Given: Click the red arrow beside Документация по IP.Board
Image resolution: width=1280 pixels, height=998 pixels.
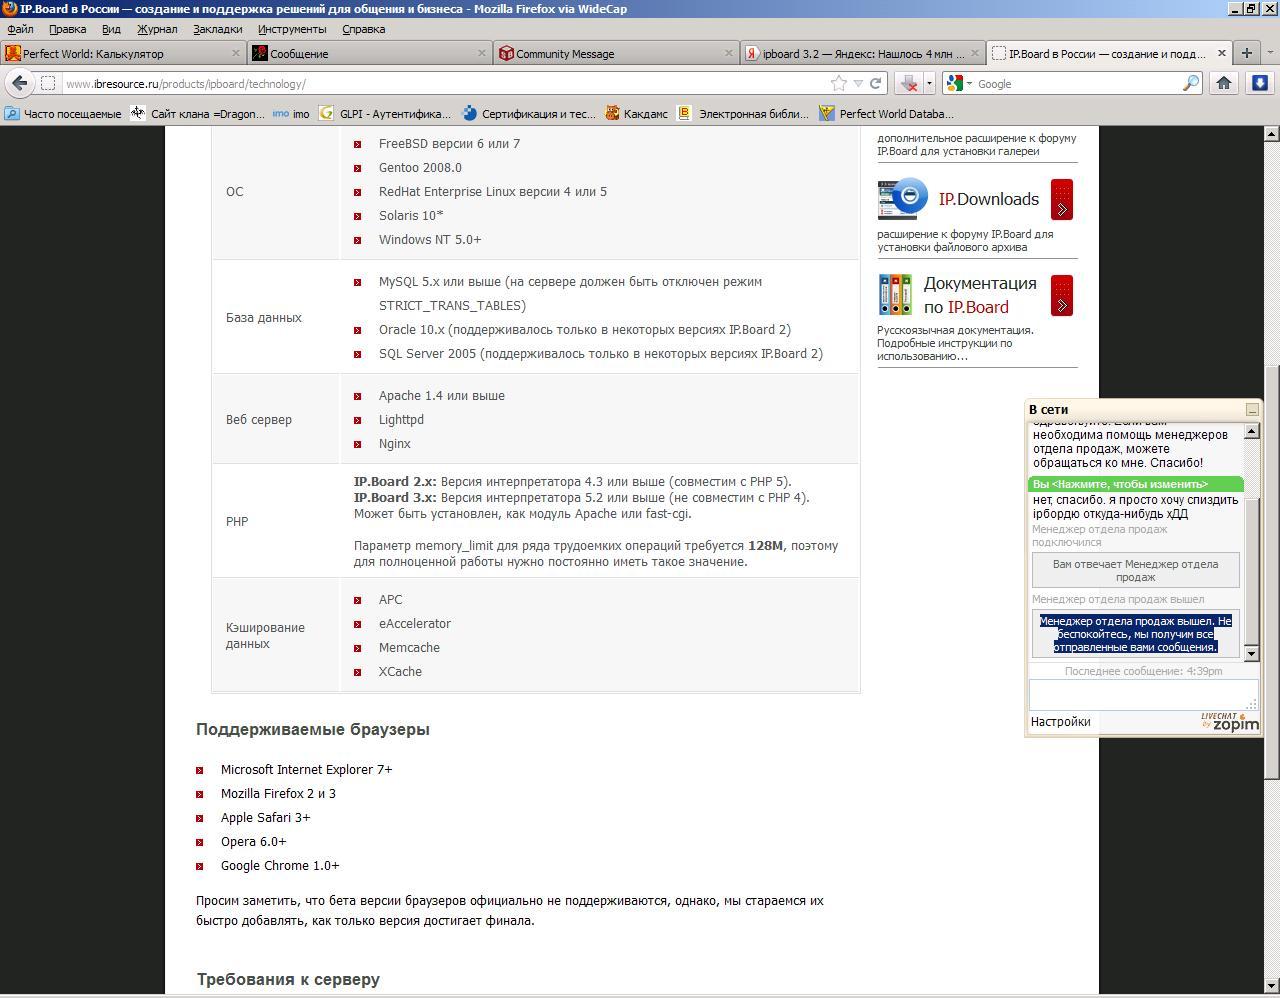Looking at the screenshot, I should pyautogui.click(x=1062, y=295).
